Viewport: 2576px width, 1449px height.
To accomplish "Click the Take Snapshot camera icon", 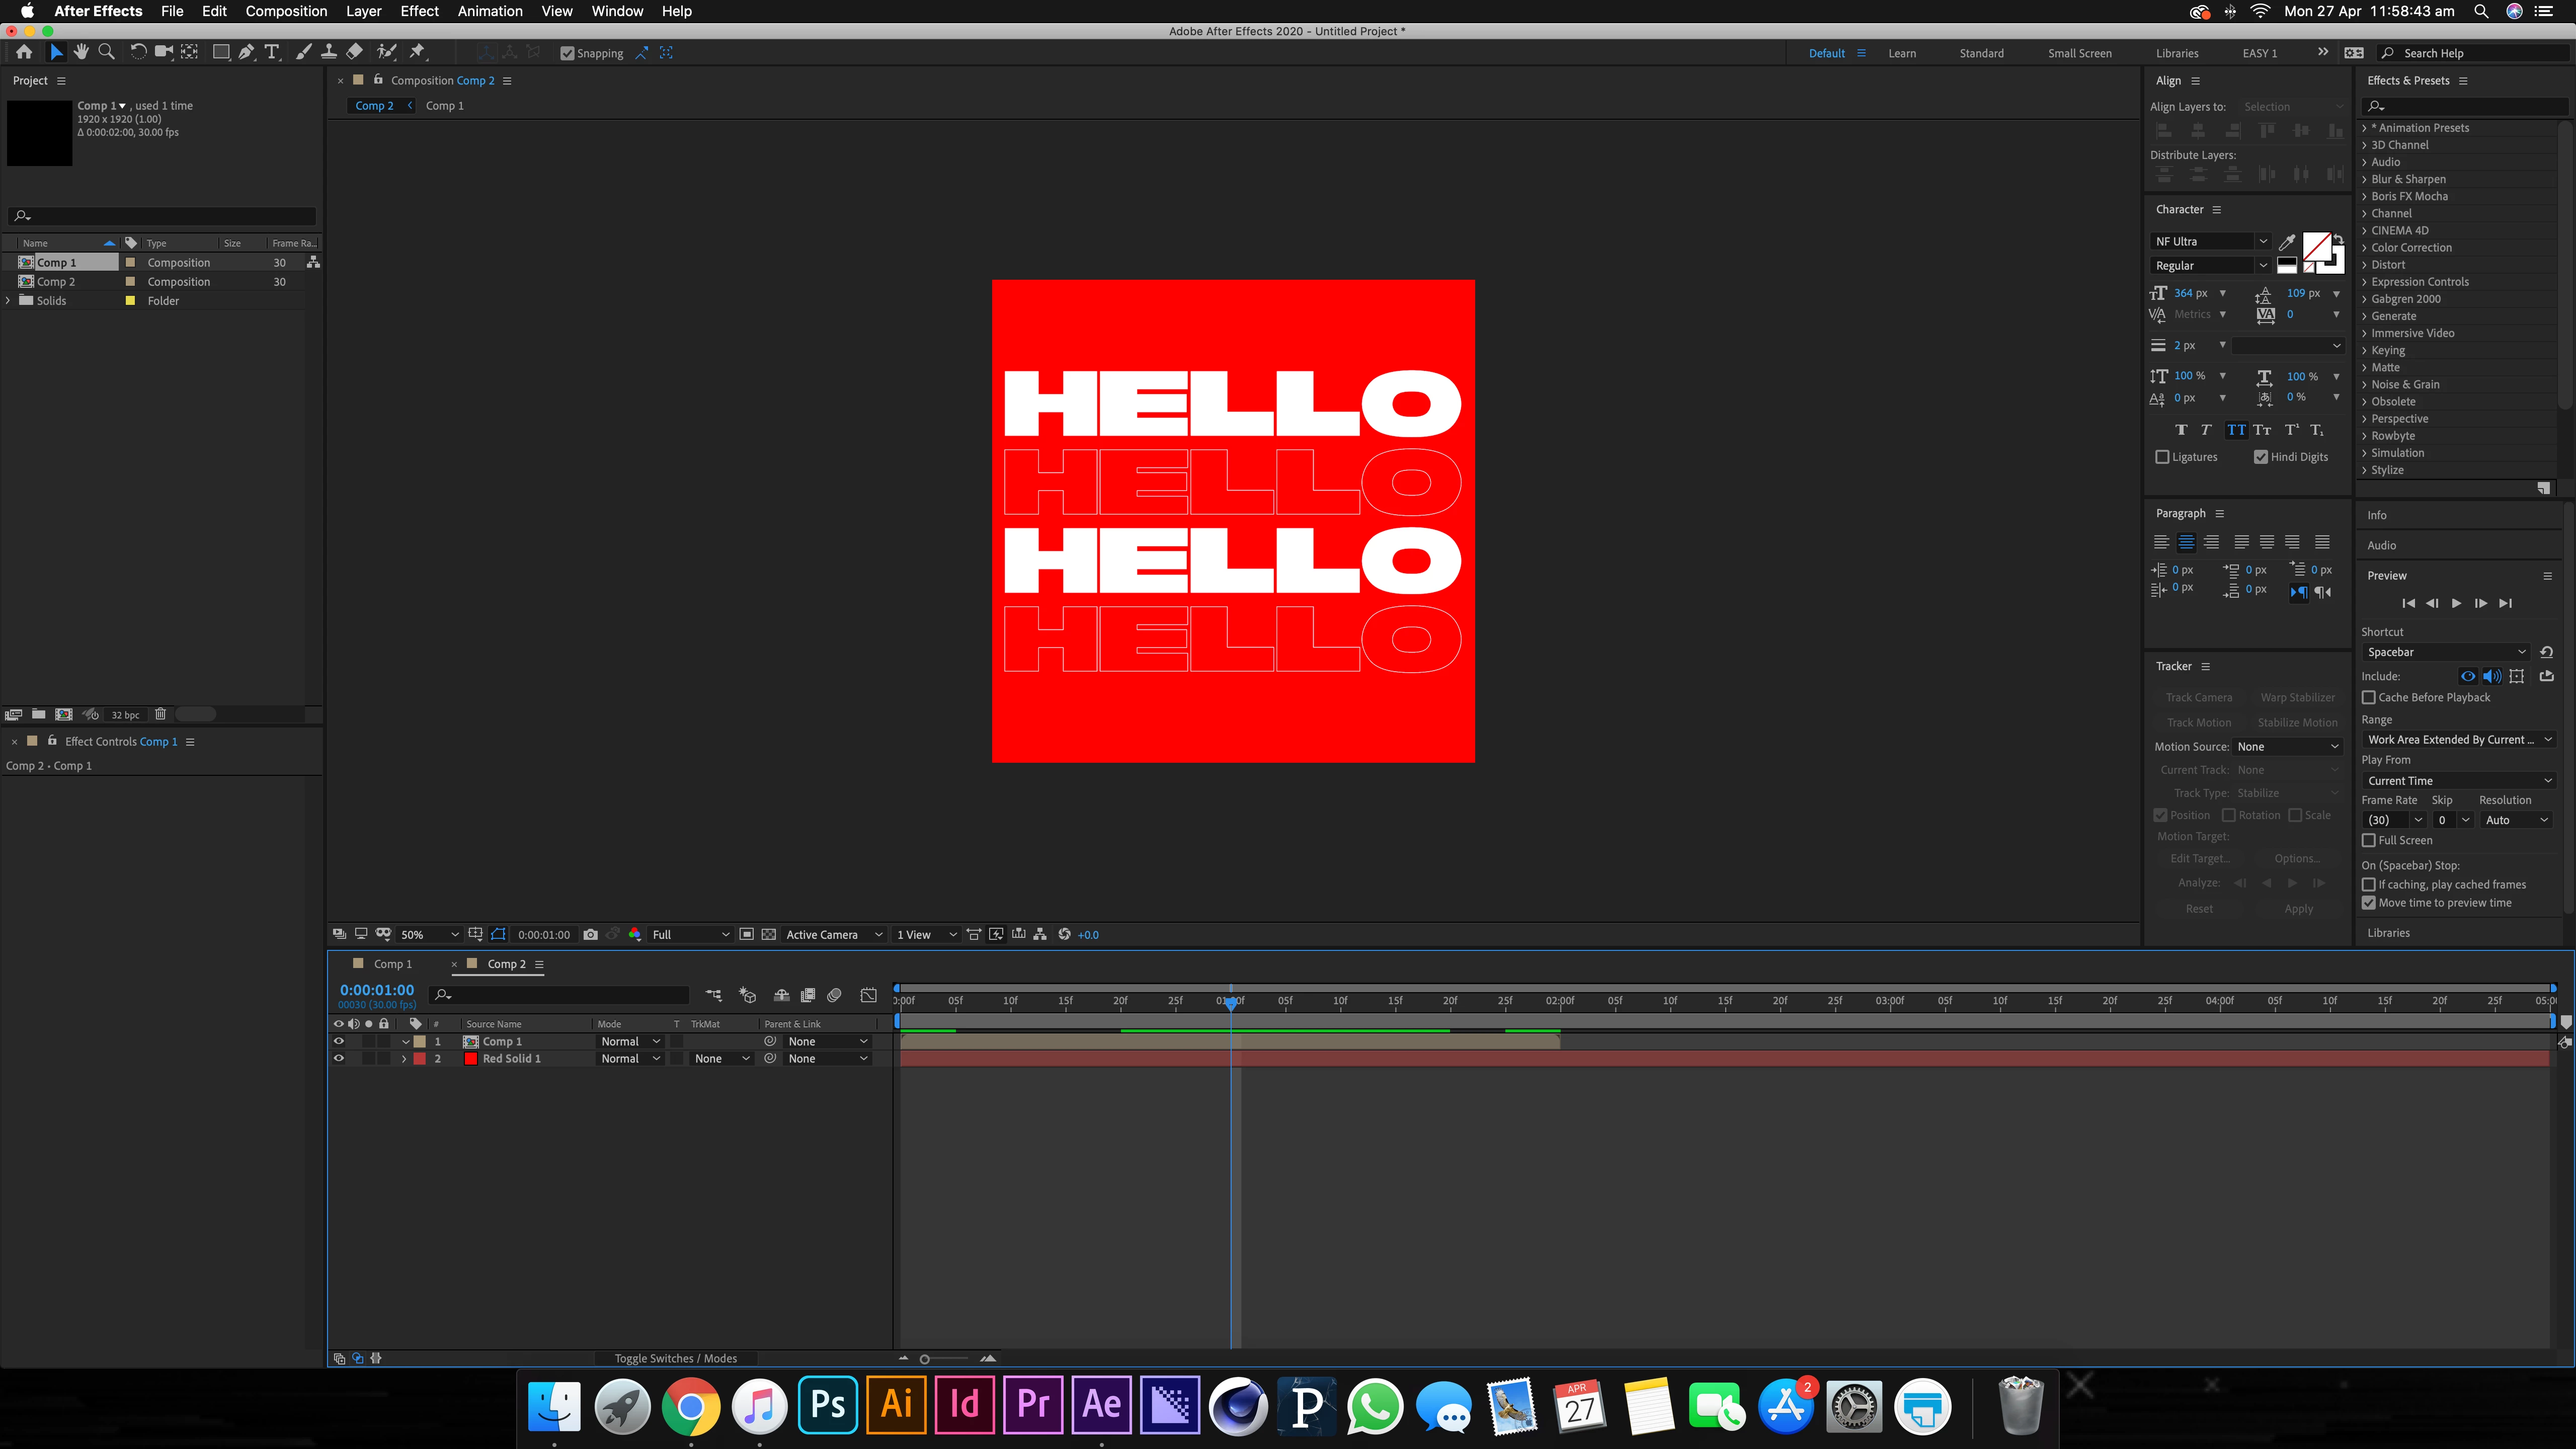I will [x=591, y=934].
